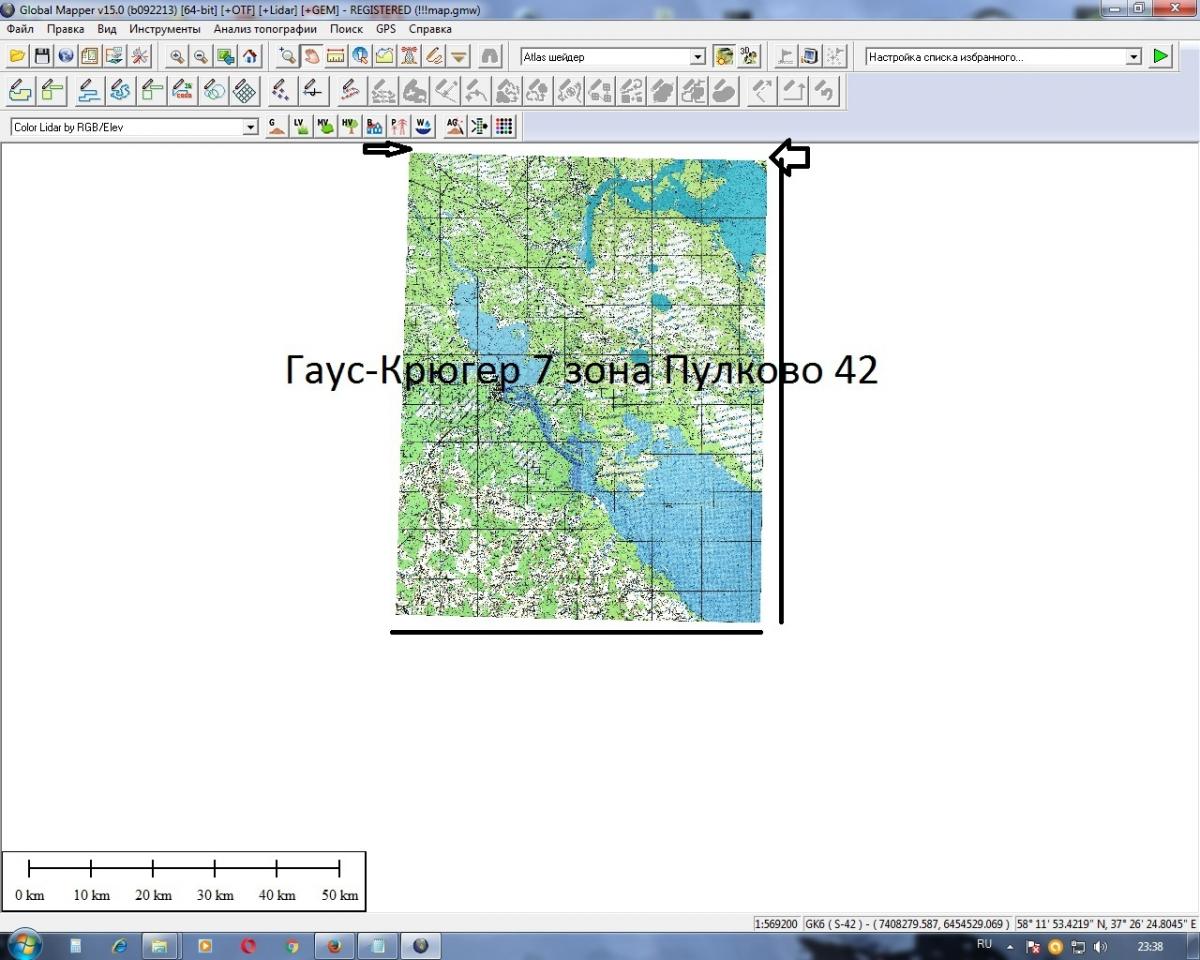Open the Файл menu
Viewport: 1200px width, 960px height.
click(20, 29)
